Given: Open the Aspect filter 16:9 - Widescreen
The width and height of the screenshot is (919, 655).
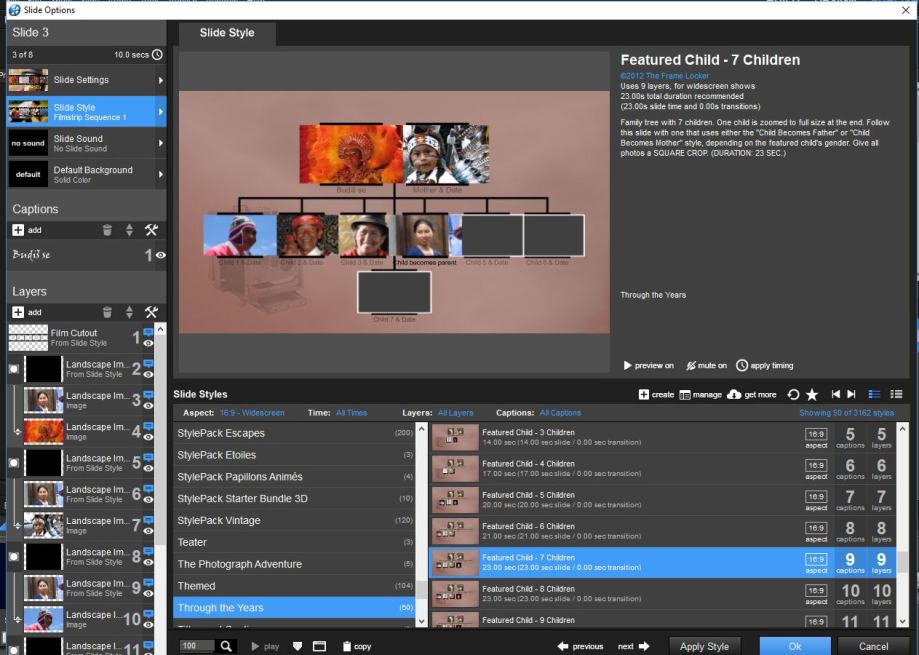Looking at the screenshot, I should point(251,413).
